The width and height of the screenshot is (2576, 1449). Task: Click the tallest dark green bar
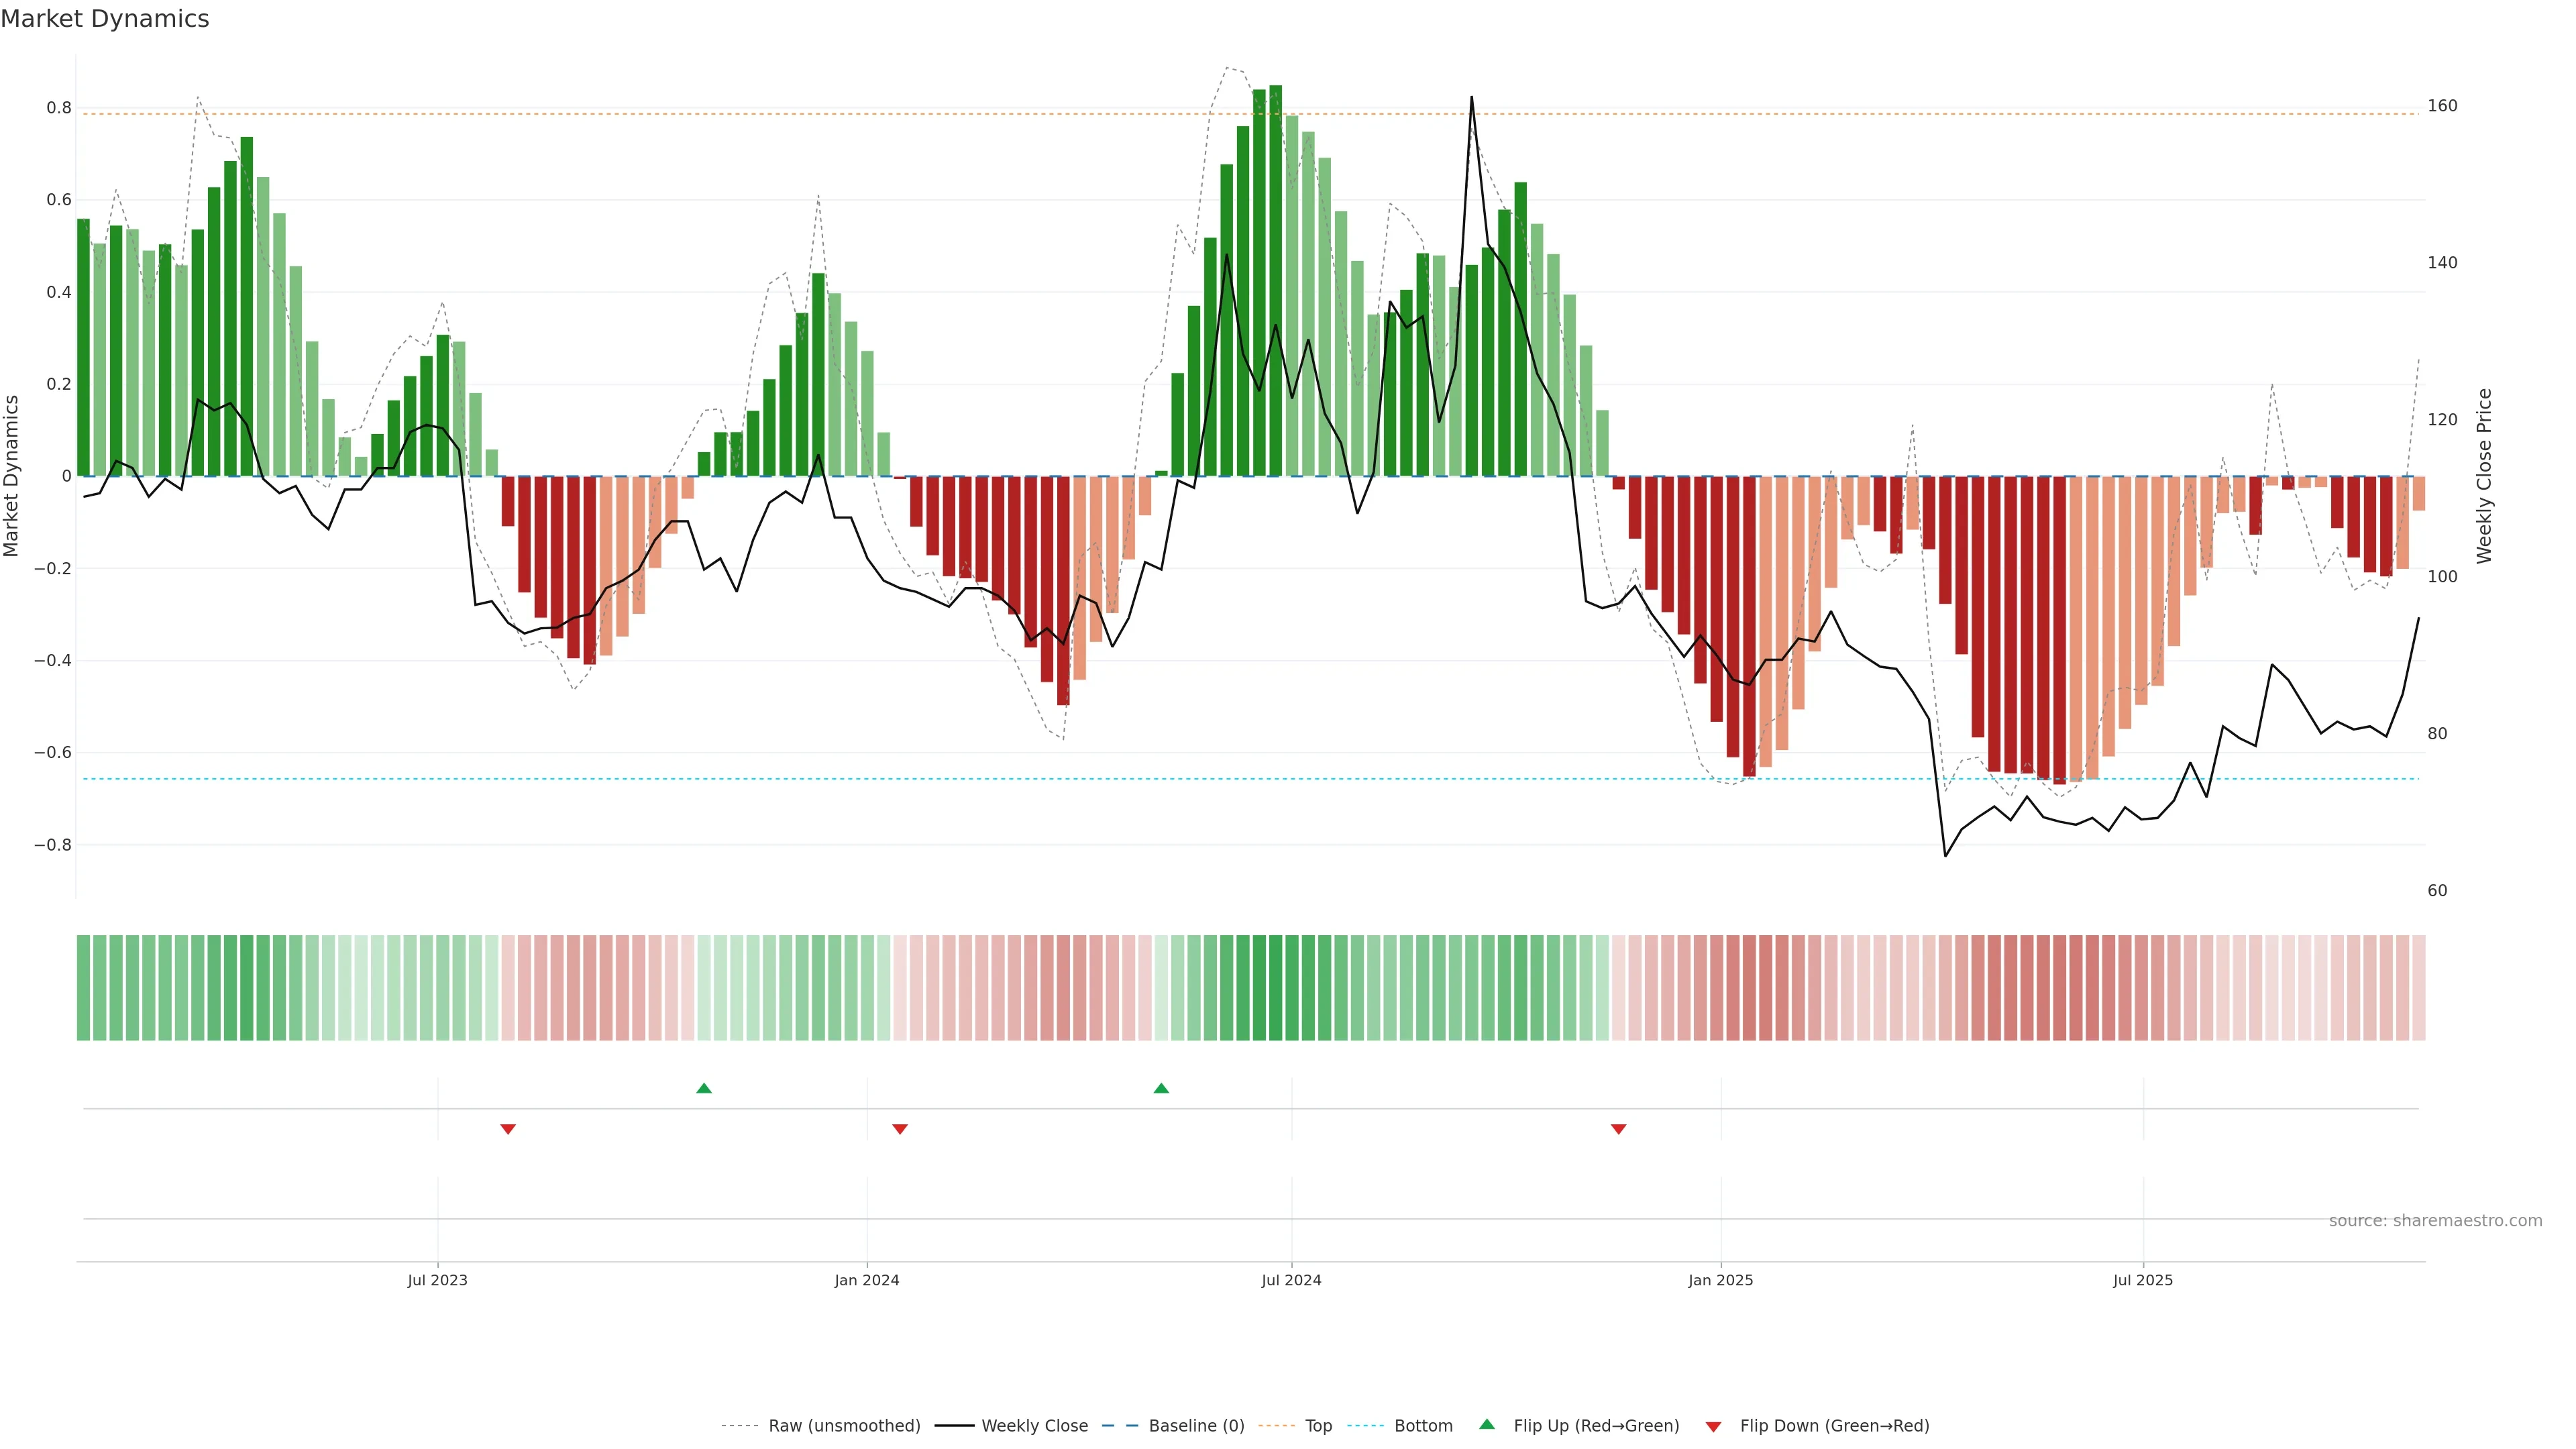click(x=1275, y=280)
